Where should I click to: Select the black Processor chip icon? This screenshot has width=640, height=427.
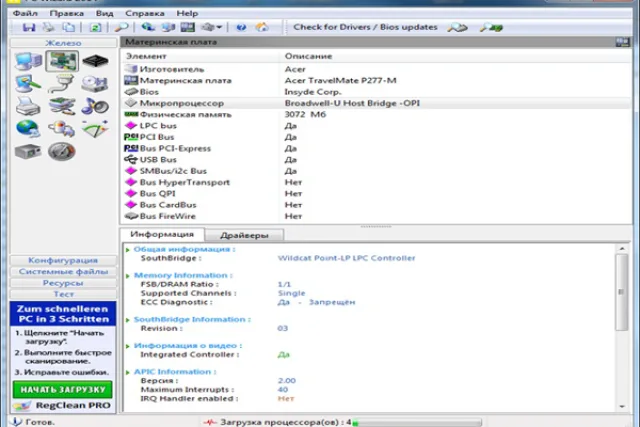pyautogui.click(x=95, y=61)
